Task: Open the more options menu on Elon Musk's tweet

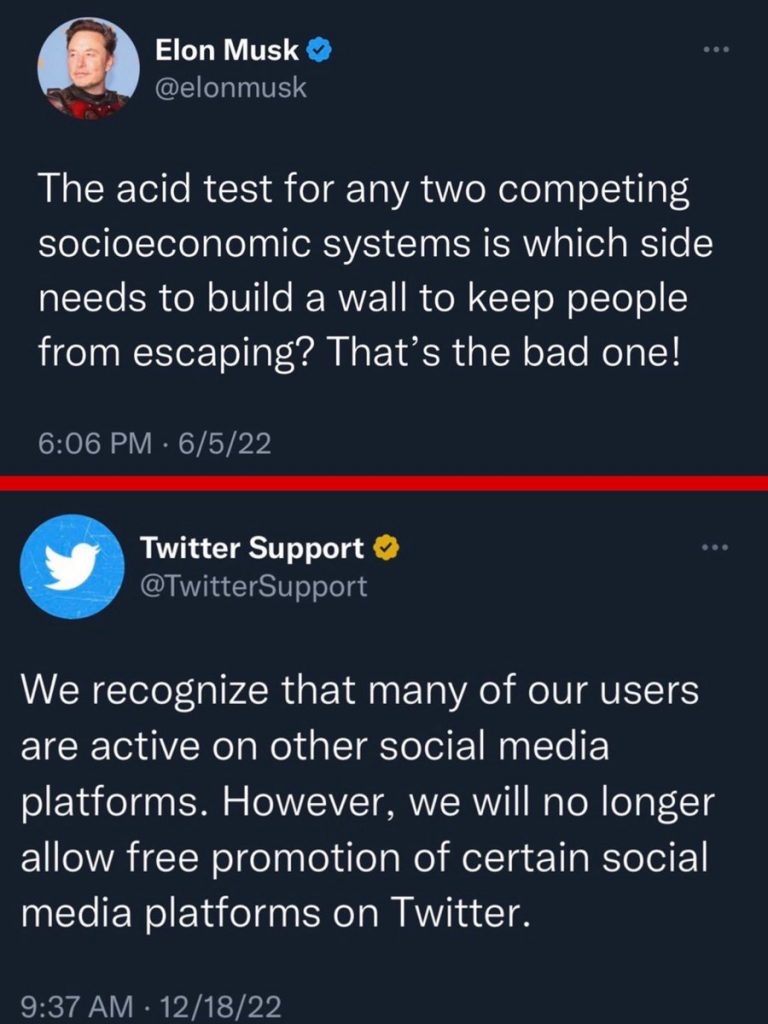Action: 716,47
